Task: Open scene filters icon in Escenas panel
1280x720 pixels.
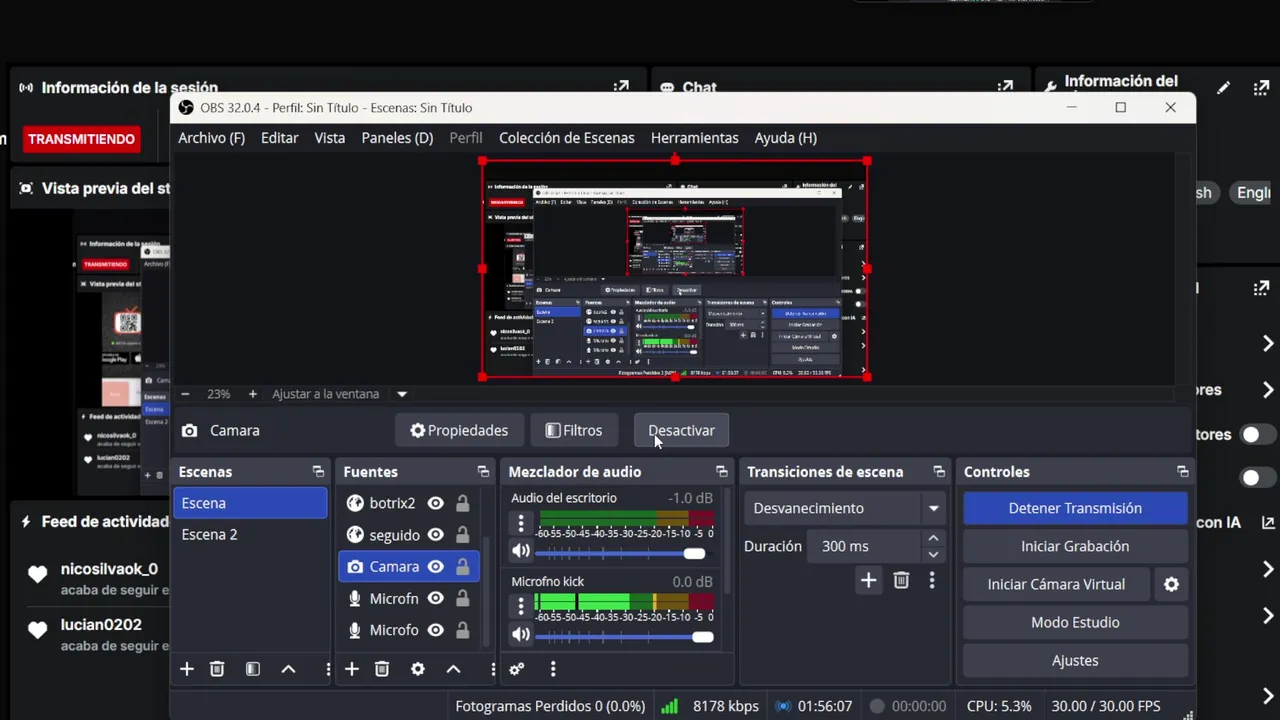Action: point(253,669)
